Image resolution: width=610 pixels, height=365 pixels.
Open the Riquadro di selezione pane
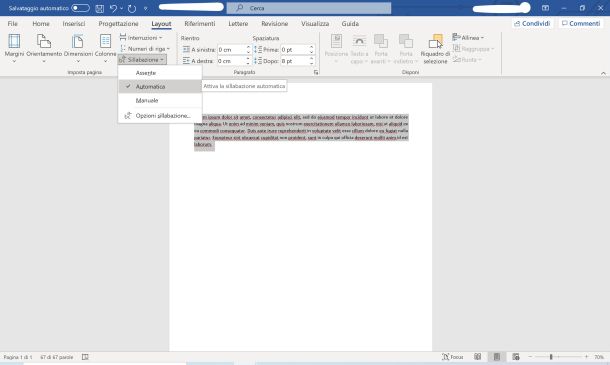pyautogui.click(x=435, y=49)
